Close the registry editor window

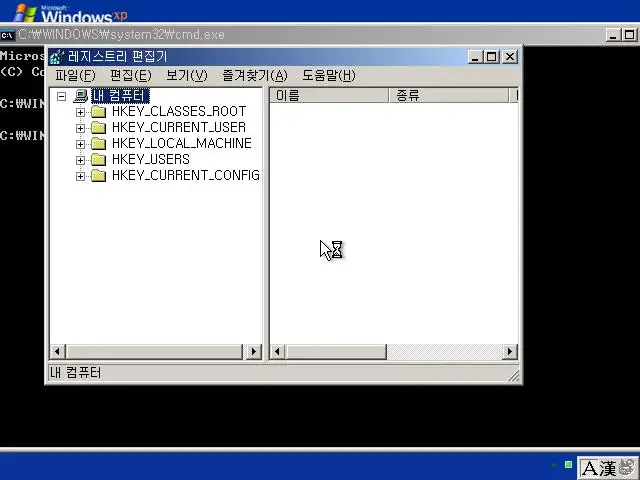point(510,57)
